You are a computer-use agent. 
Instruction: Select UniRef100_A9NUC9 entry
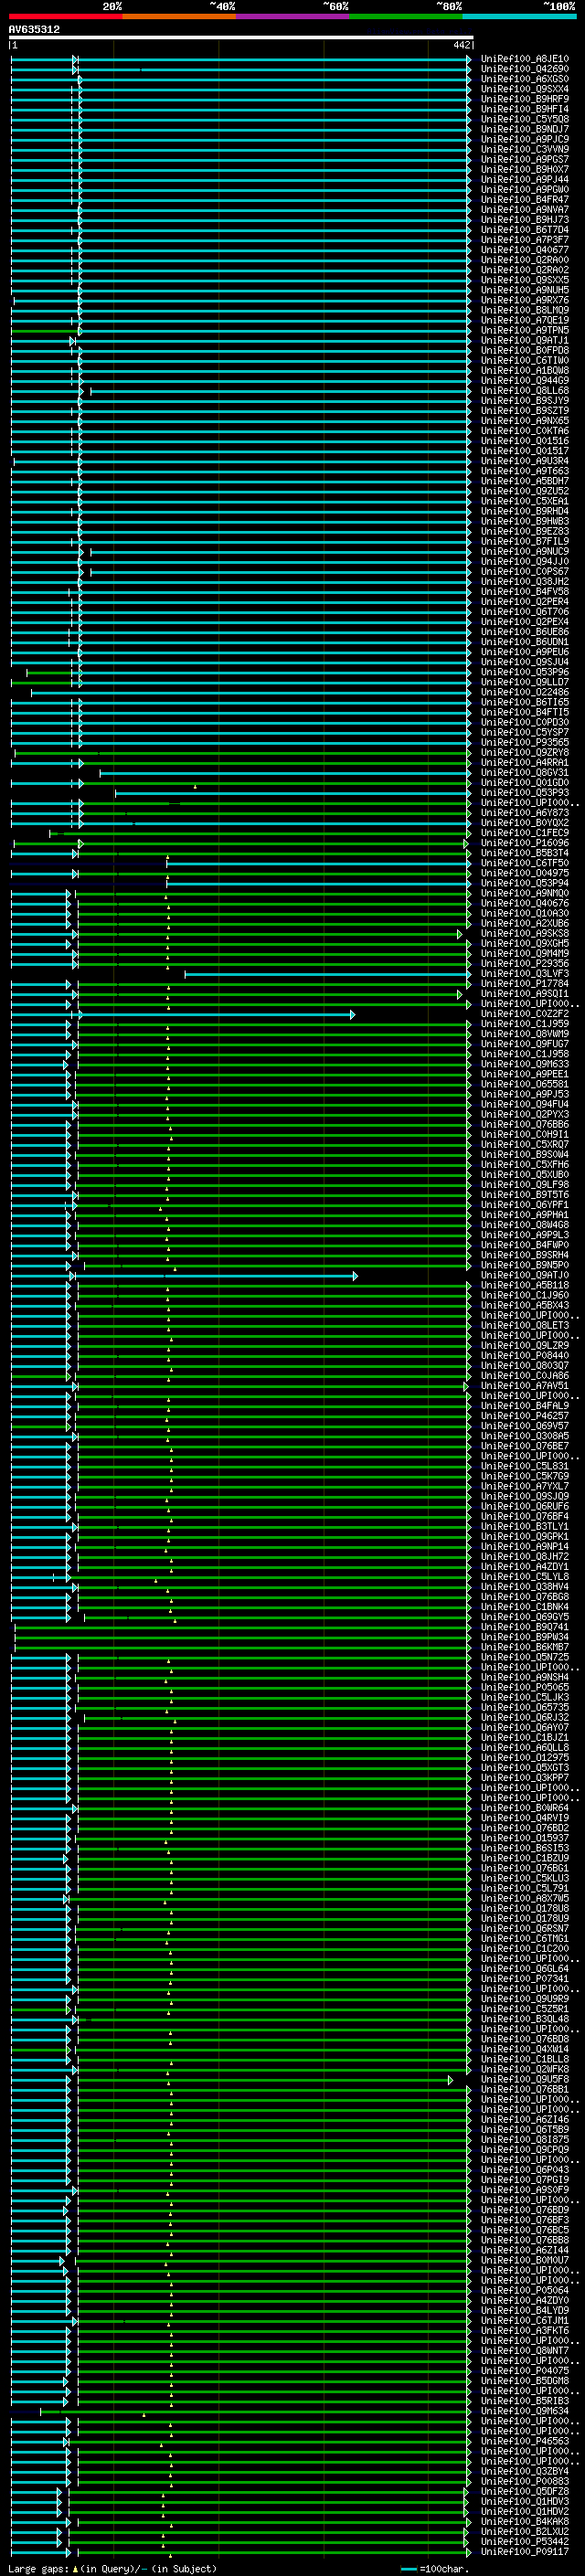point(525,551)
